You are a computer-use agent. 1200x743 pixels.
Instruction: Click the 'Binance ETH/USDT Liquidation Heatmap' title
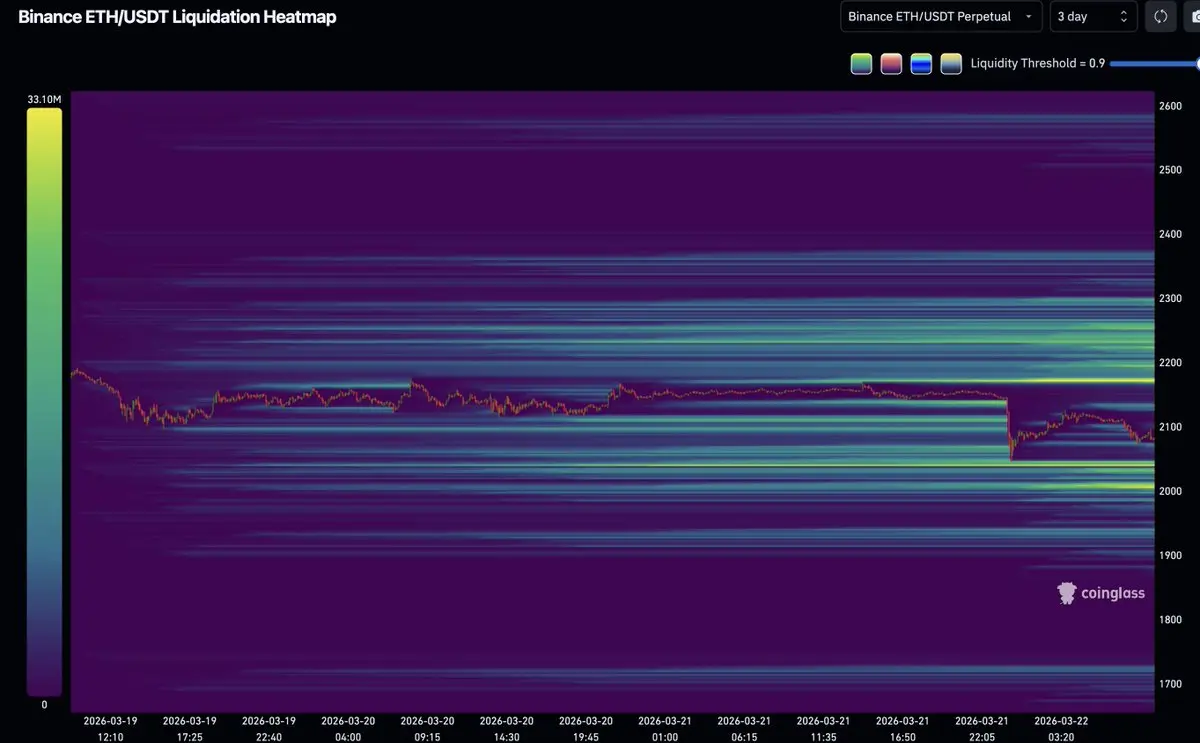click(177, 17)
